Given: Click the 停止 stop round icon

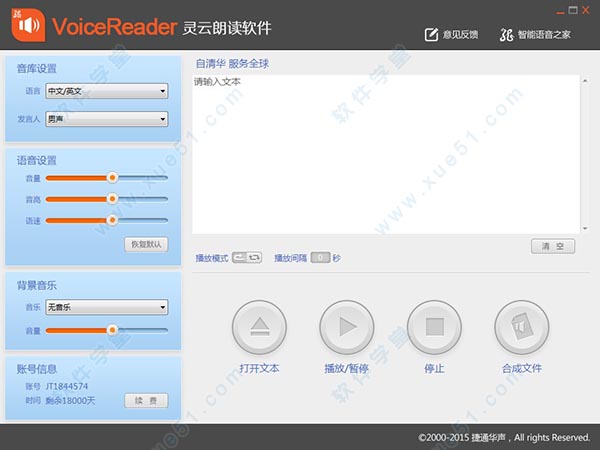Looking at the screenshot, I should point(435,327).
